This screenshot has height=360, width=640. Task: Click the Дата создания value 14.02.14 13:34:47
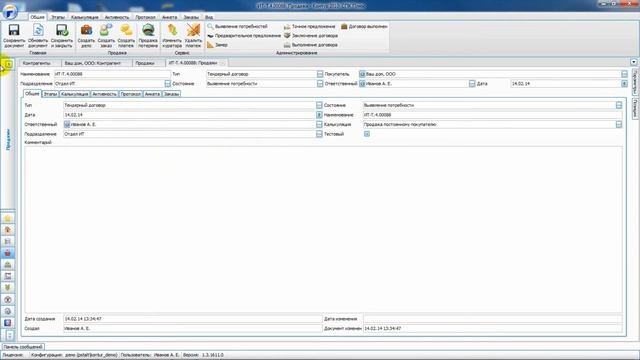(x=83, y=319)
